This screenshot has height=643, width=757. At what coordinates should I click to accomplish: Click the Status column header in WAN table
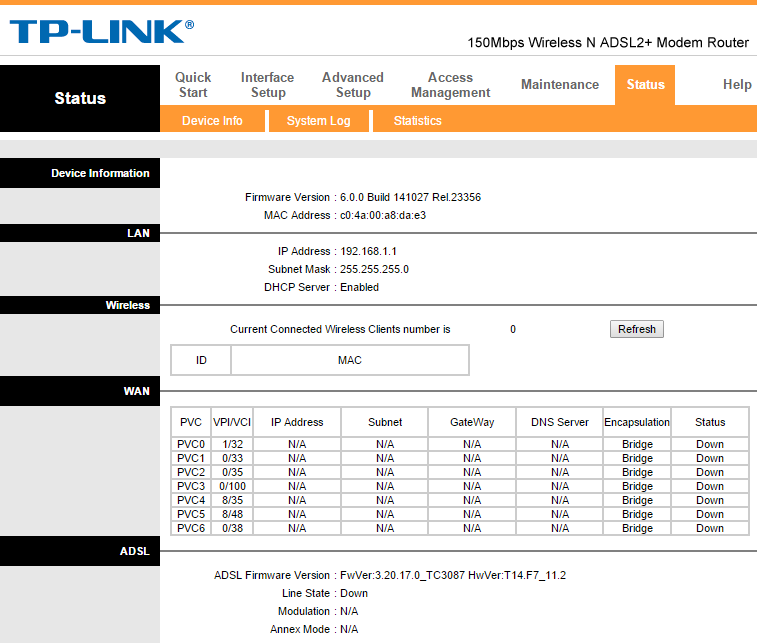pos(710,422)
